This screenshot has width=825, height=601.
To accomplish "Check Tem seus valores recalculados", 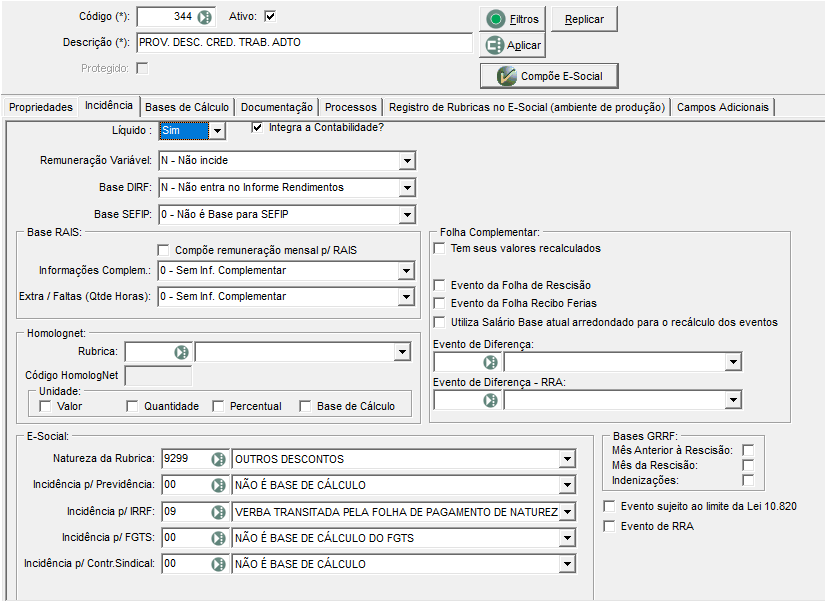I will (439, 248).
